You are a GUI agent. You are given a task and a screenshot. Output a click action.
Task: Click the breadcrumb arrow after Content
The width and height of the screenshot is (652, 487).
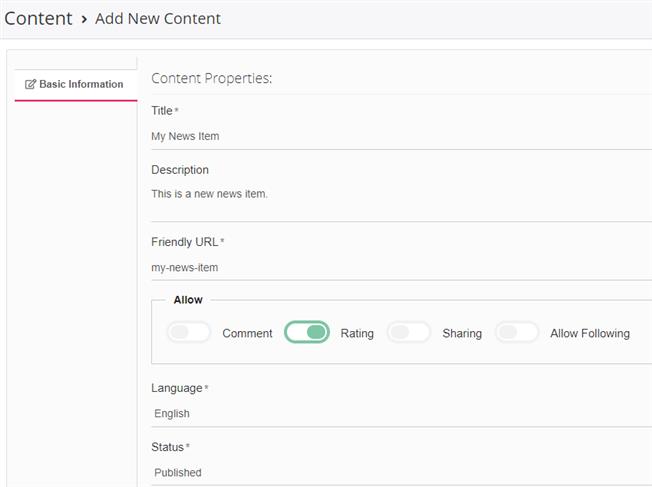coord(84,19)
